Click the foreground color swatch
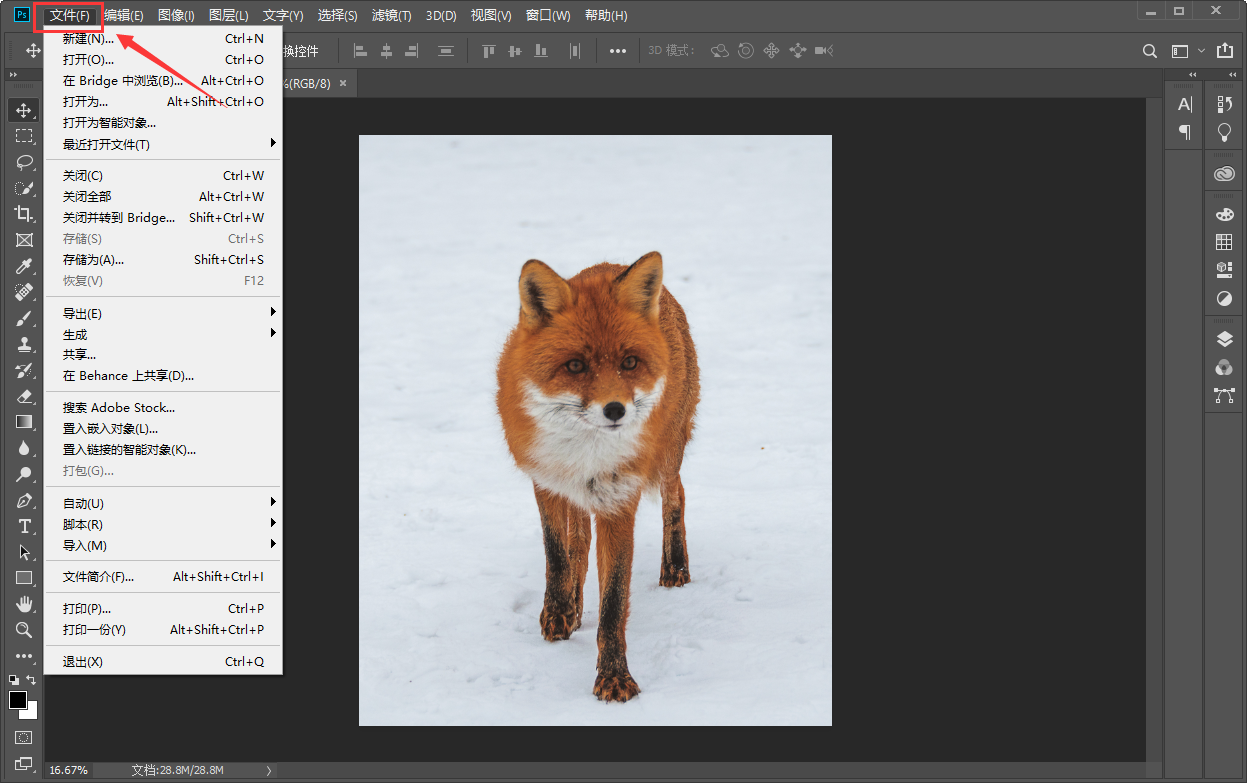Viewport: 1247px width, 783px height. [x=18, y=700]
